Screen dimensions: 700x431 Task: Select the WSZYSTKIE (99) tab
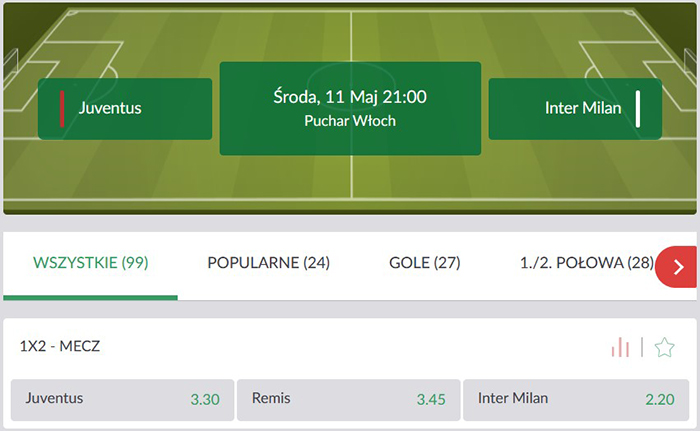[91, 264]
